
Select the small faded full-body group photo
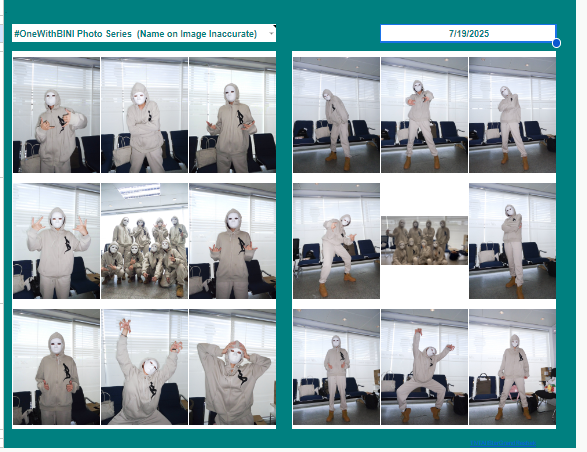(424, 240)
